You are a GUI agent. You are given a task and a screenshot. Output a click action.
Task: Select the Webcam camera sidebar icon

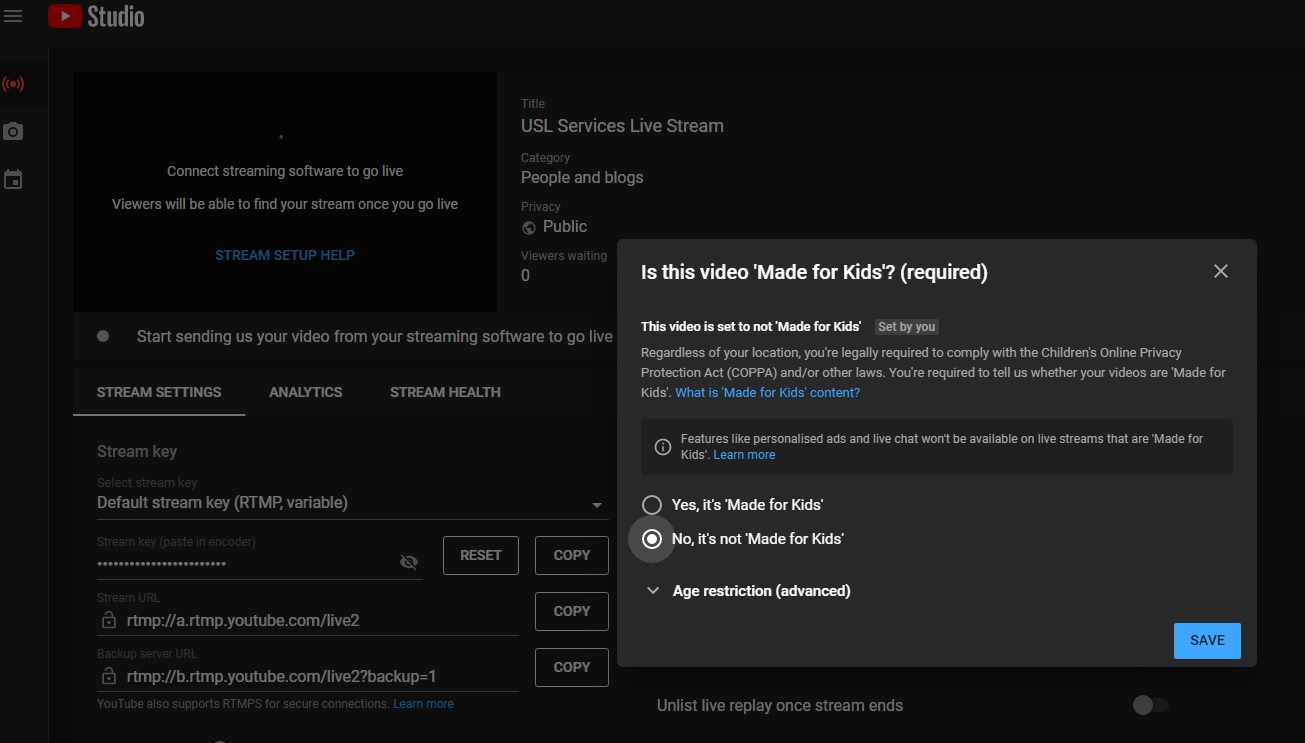(x=13, y=132)
